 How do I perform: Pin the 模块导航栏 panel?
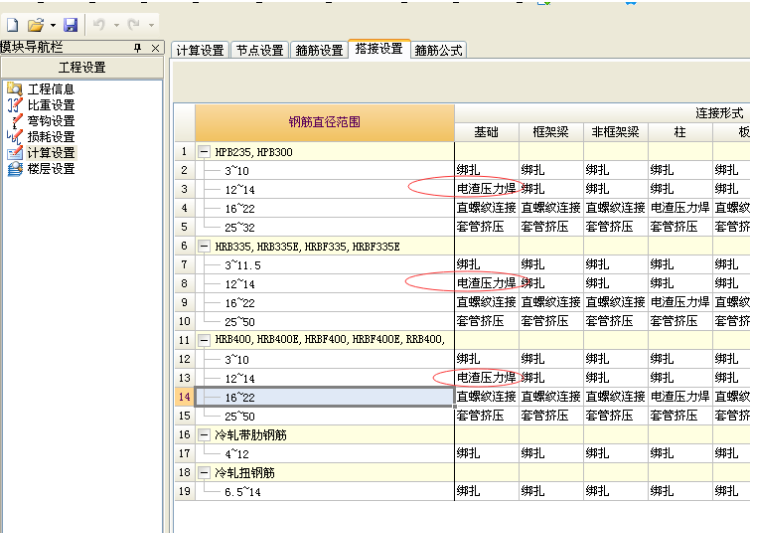pos(138,48)
